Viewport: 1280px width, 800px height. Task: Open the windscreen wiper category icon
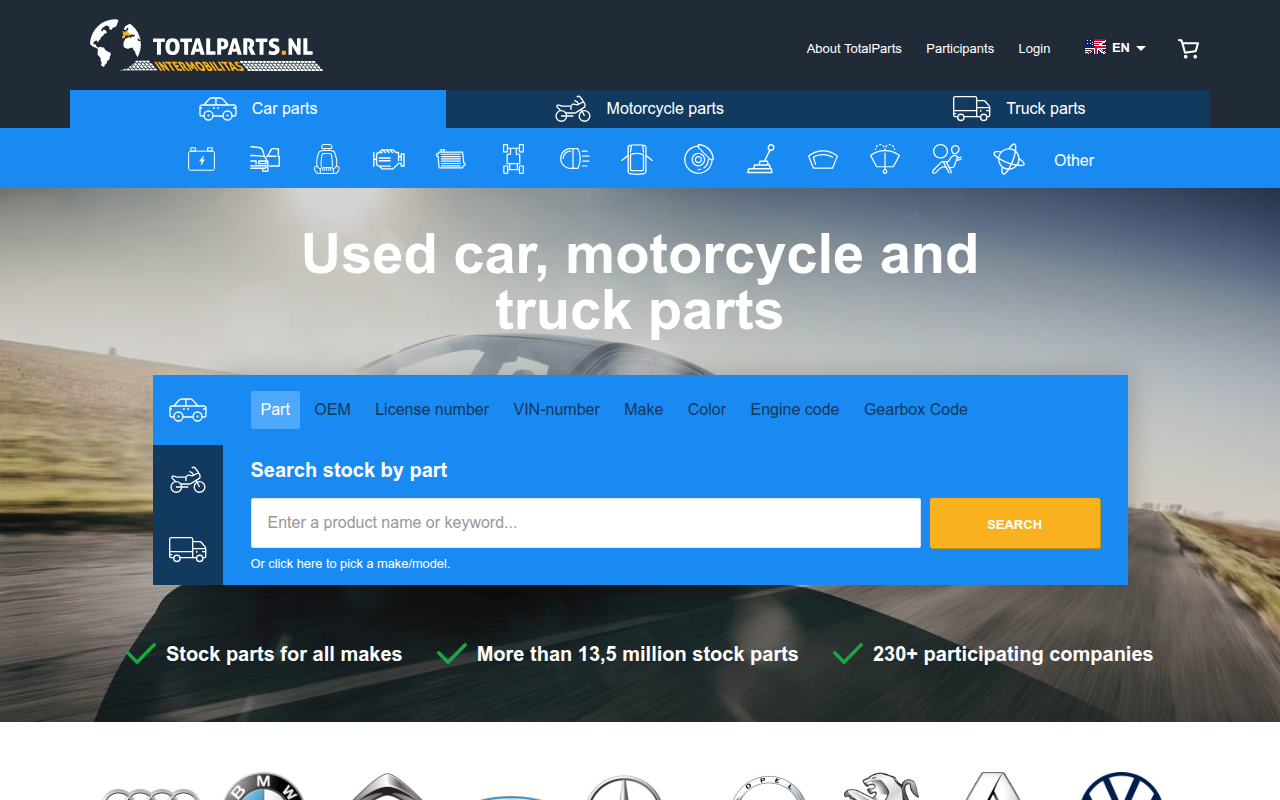885,159
